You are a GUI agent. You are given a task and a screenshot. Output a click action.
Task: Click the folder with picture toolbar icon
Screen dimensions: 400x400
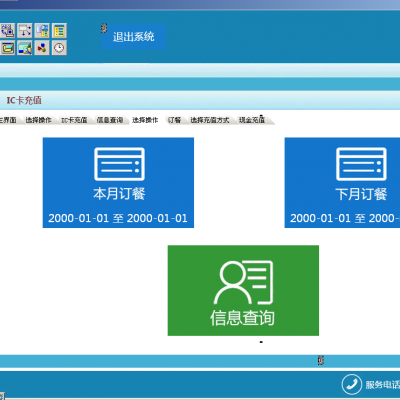(x=8, y=48)
